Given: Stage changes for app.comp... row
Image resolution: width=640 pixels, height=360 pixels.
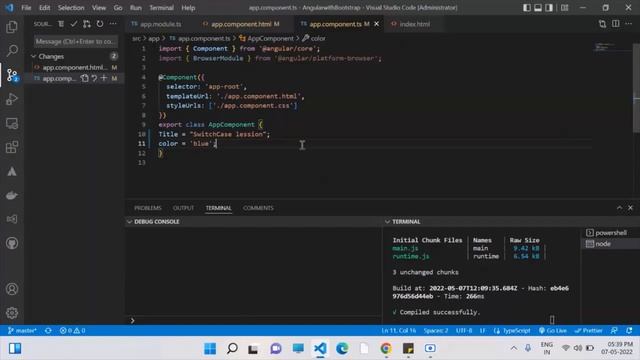Looking at the screenshot, I should [104, 78].
